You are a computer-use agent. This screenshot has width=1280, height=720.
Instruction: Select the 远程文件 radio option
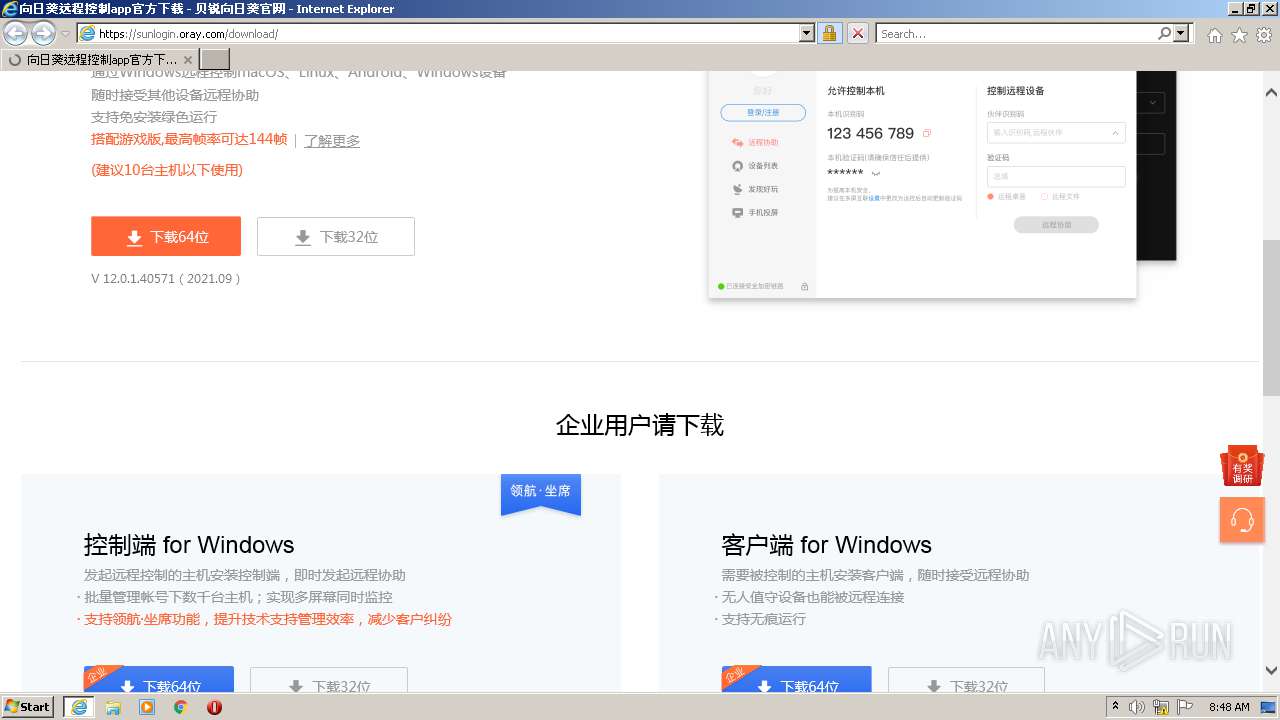[1060, 196]
